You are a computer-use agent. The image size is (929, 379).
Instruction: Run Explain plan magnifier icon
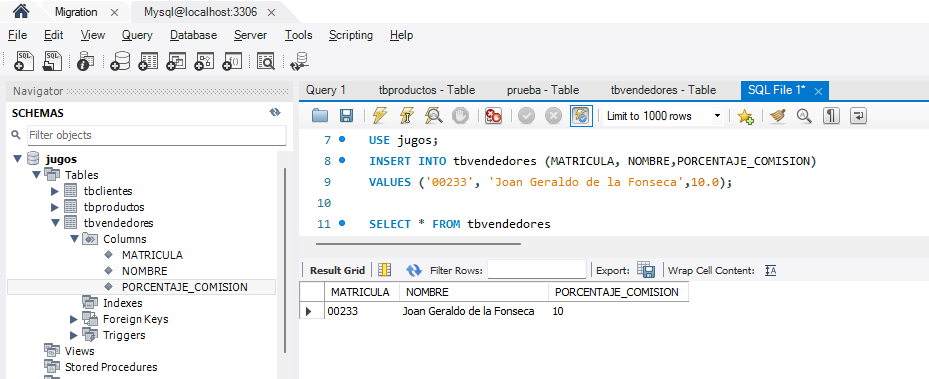[434, 115]
